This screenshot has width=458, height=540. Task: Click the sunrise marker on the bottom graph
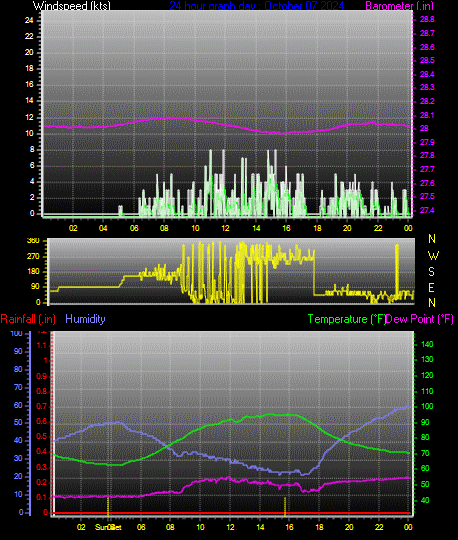coord(108,506)
